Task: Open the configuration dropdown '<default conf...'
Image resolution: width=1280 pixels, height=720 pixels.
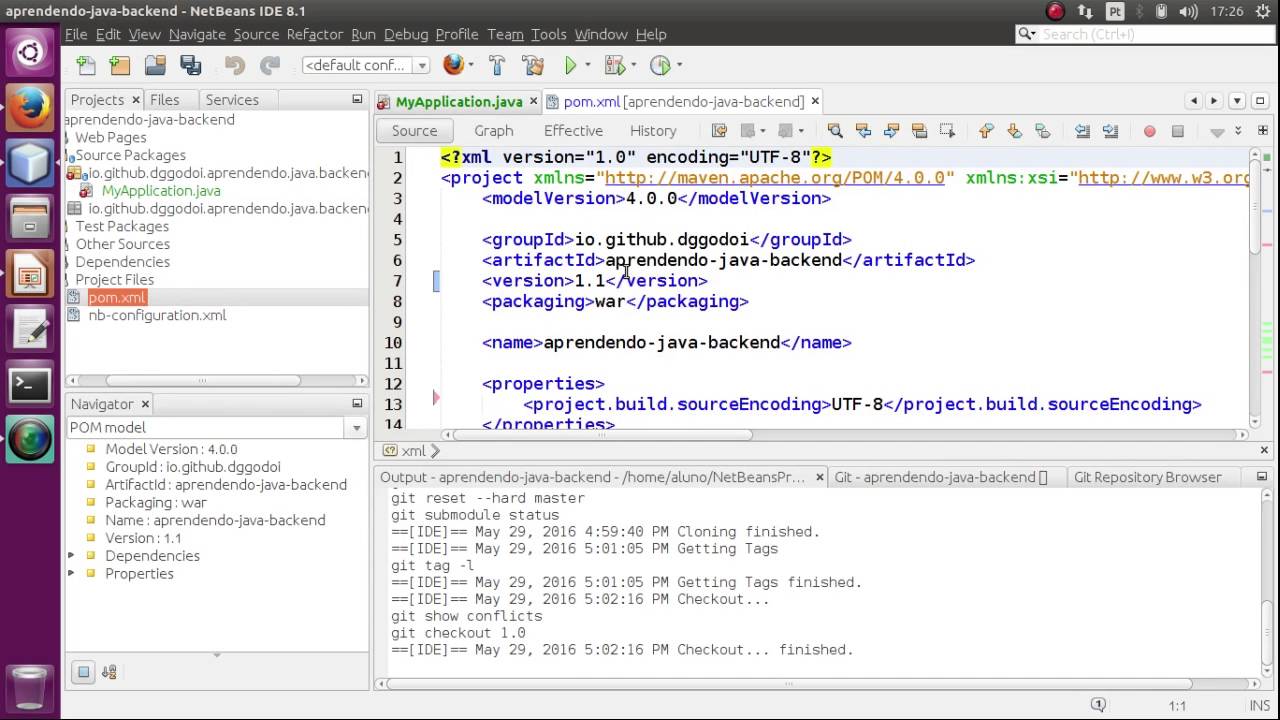Action: pos(366,65)
